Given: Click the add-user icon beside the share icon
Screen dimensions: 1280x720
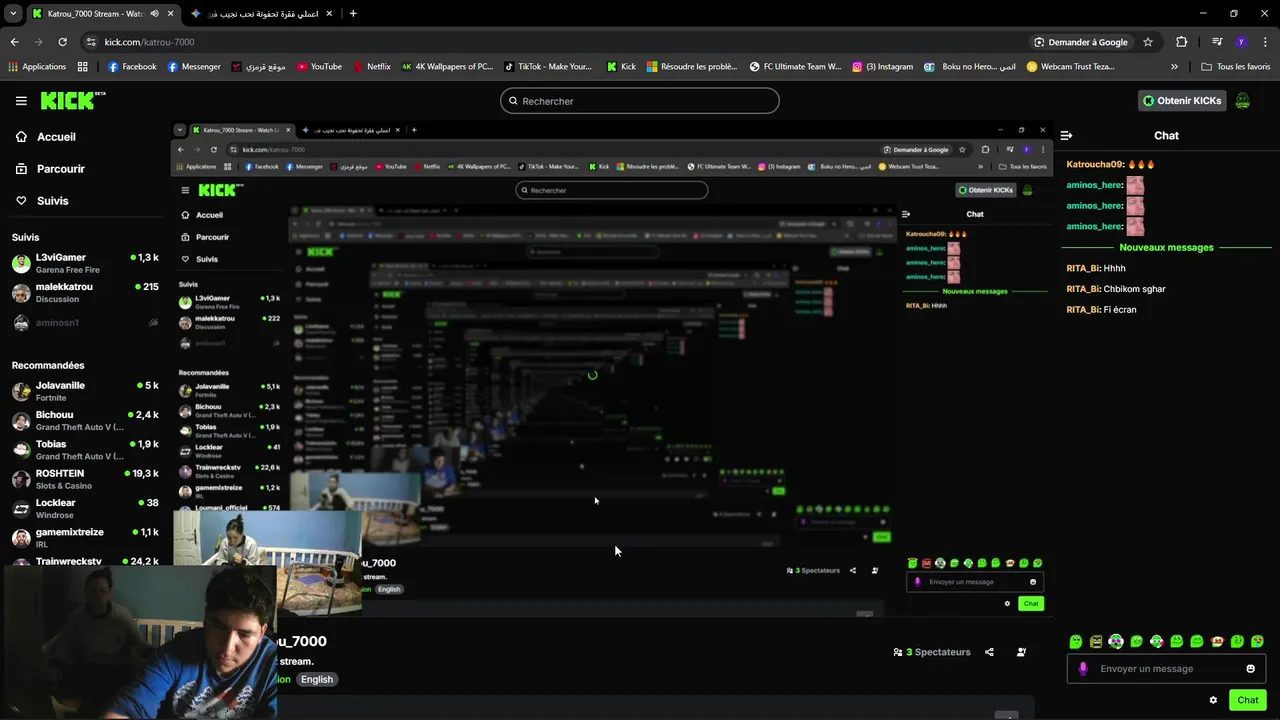Looking at the screenshot, I should 1021,652.
